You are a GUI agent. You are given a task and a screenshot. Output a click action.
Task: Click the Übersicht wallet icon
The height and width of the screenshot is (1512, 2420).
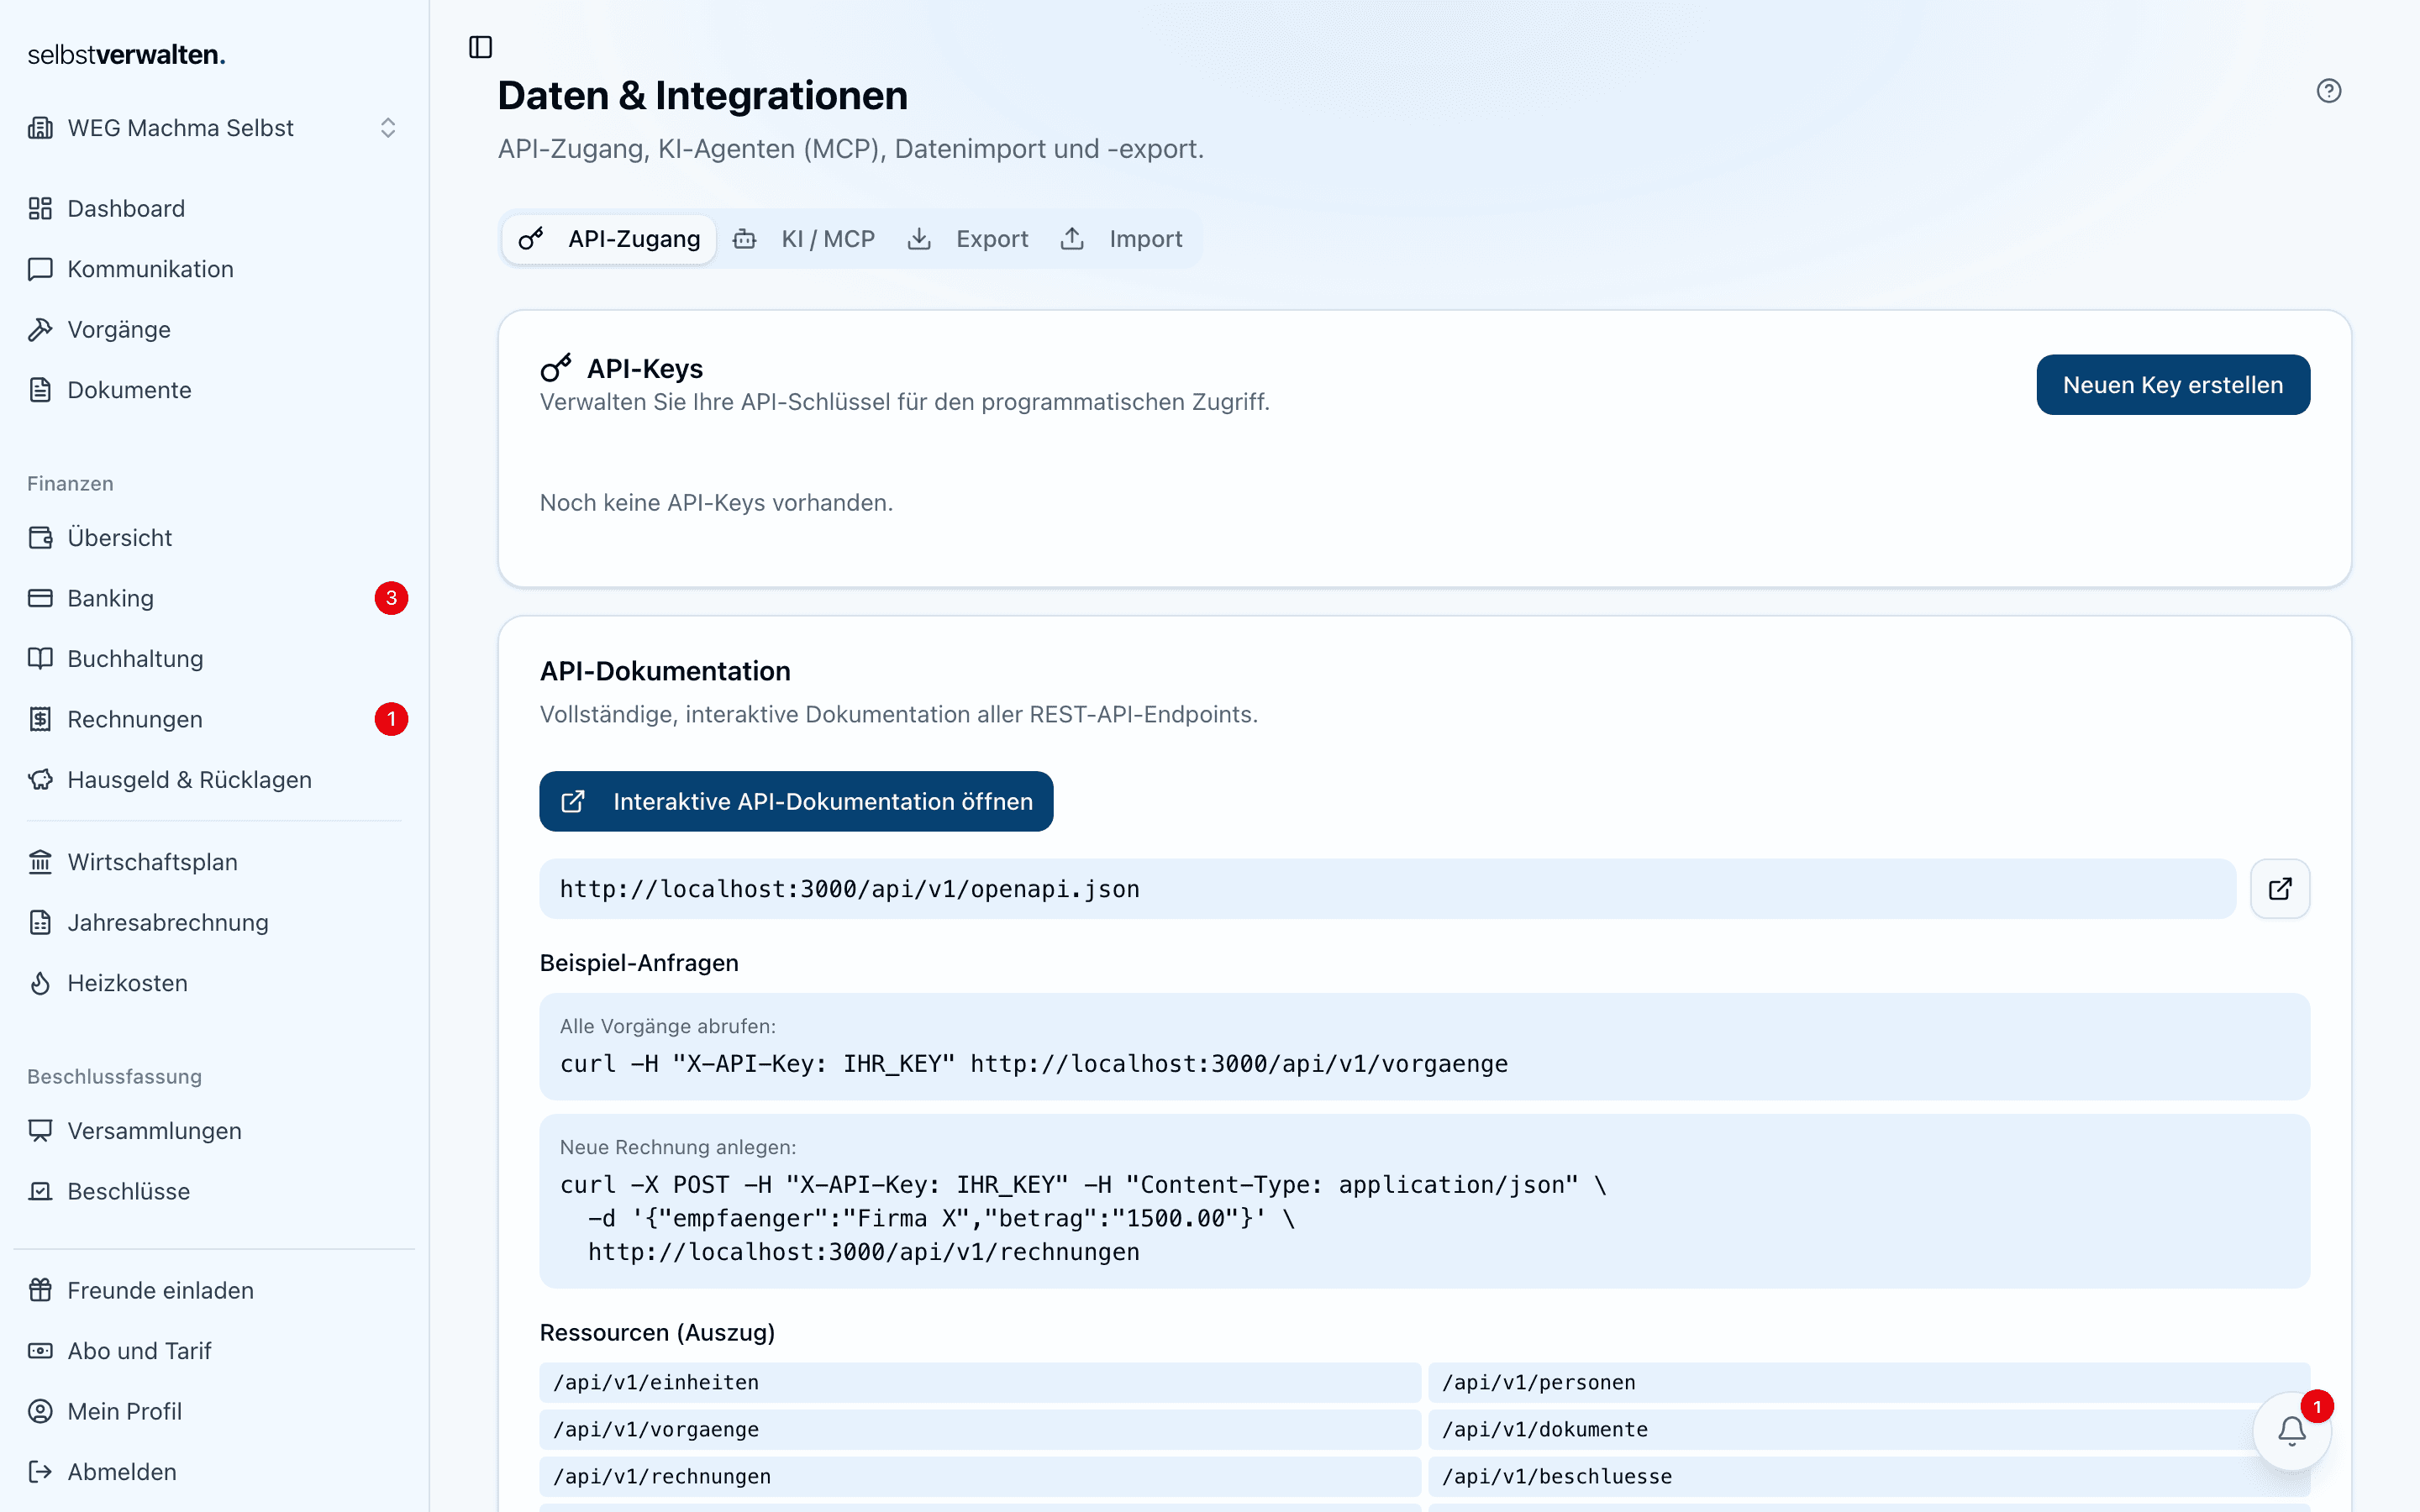pos(40,538)
